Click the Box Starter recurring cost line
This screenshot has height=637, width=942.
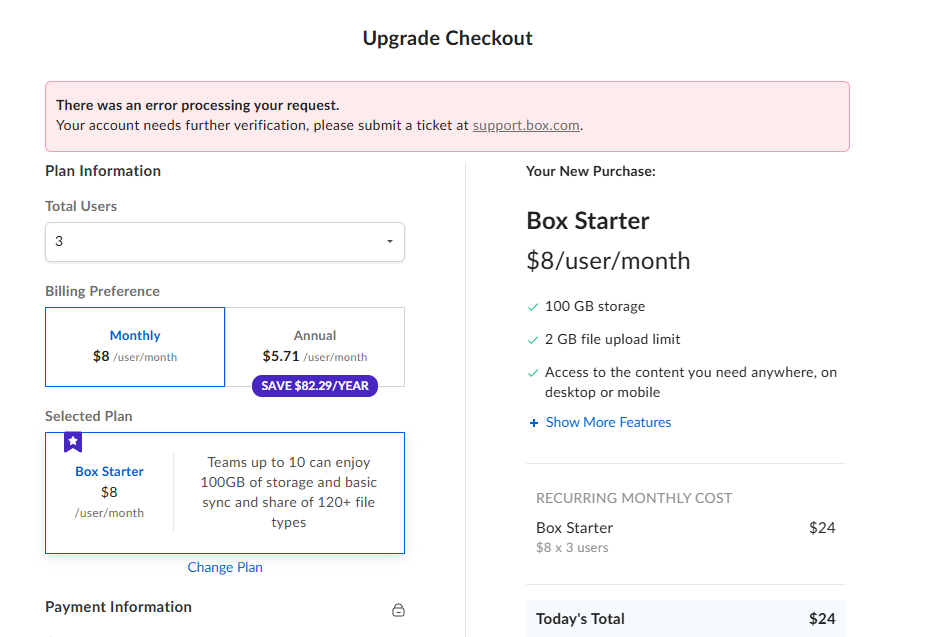(x=685, y=537)
